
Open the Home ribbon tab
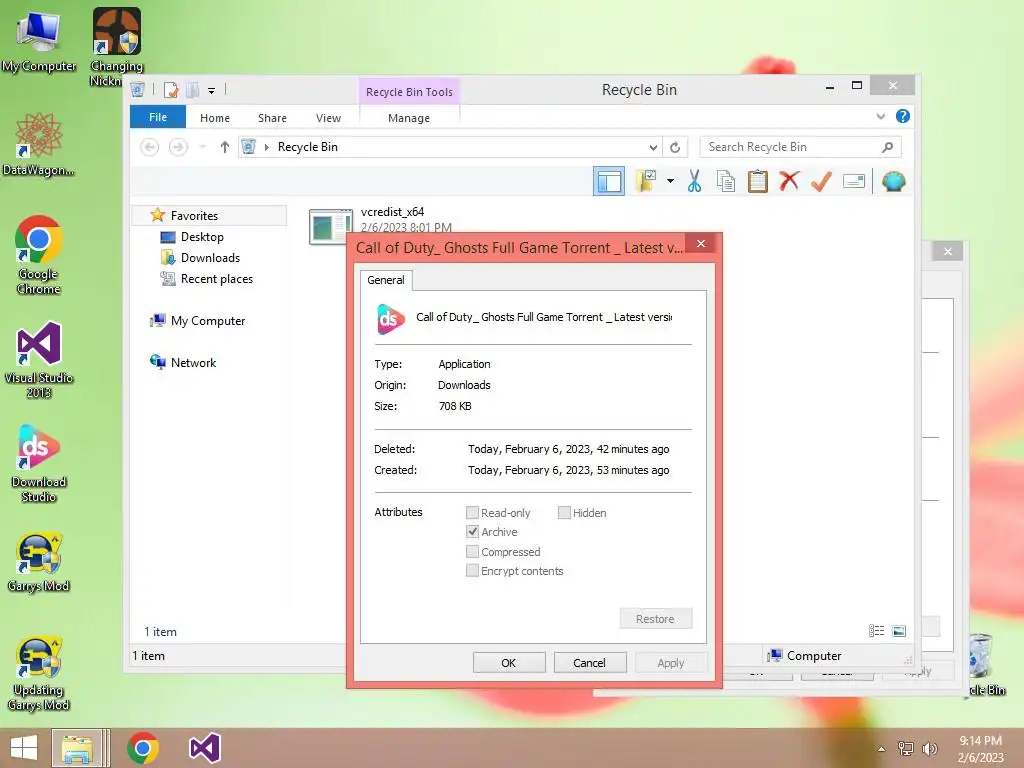tap(215, 118)
